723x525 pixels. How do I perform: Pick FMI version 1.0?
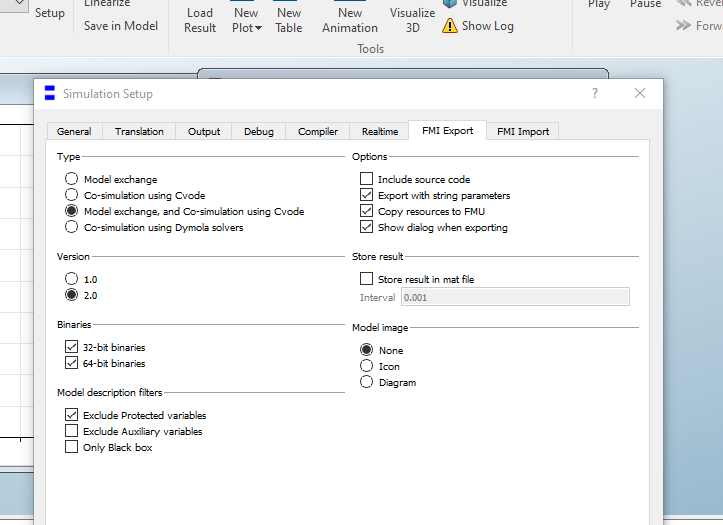pyautogui.click(x=71, y=279)
